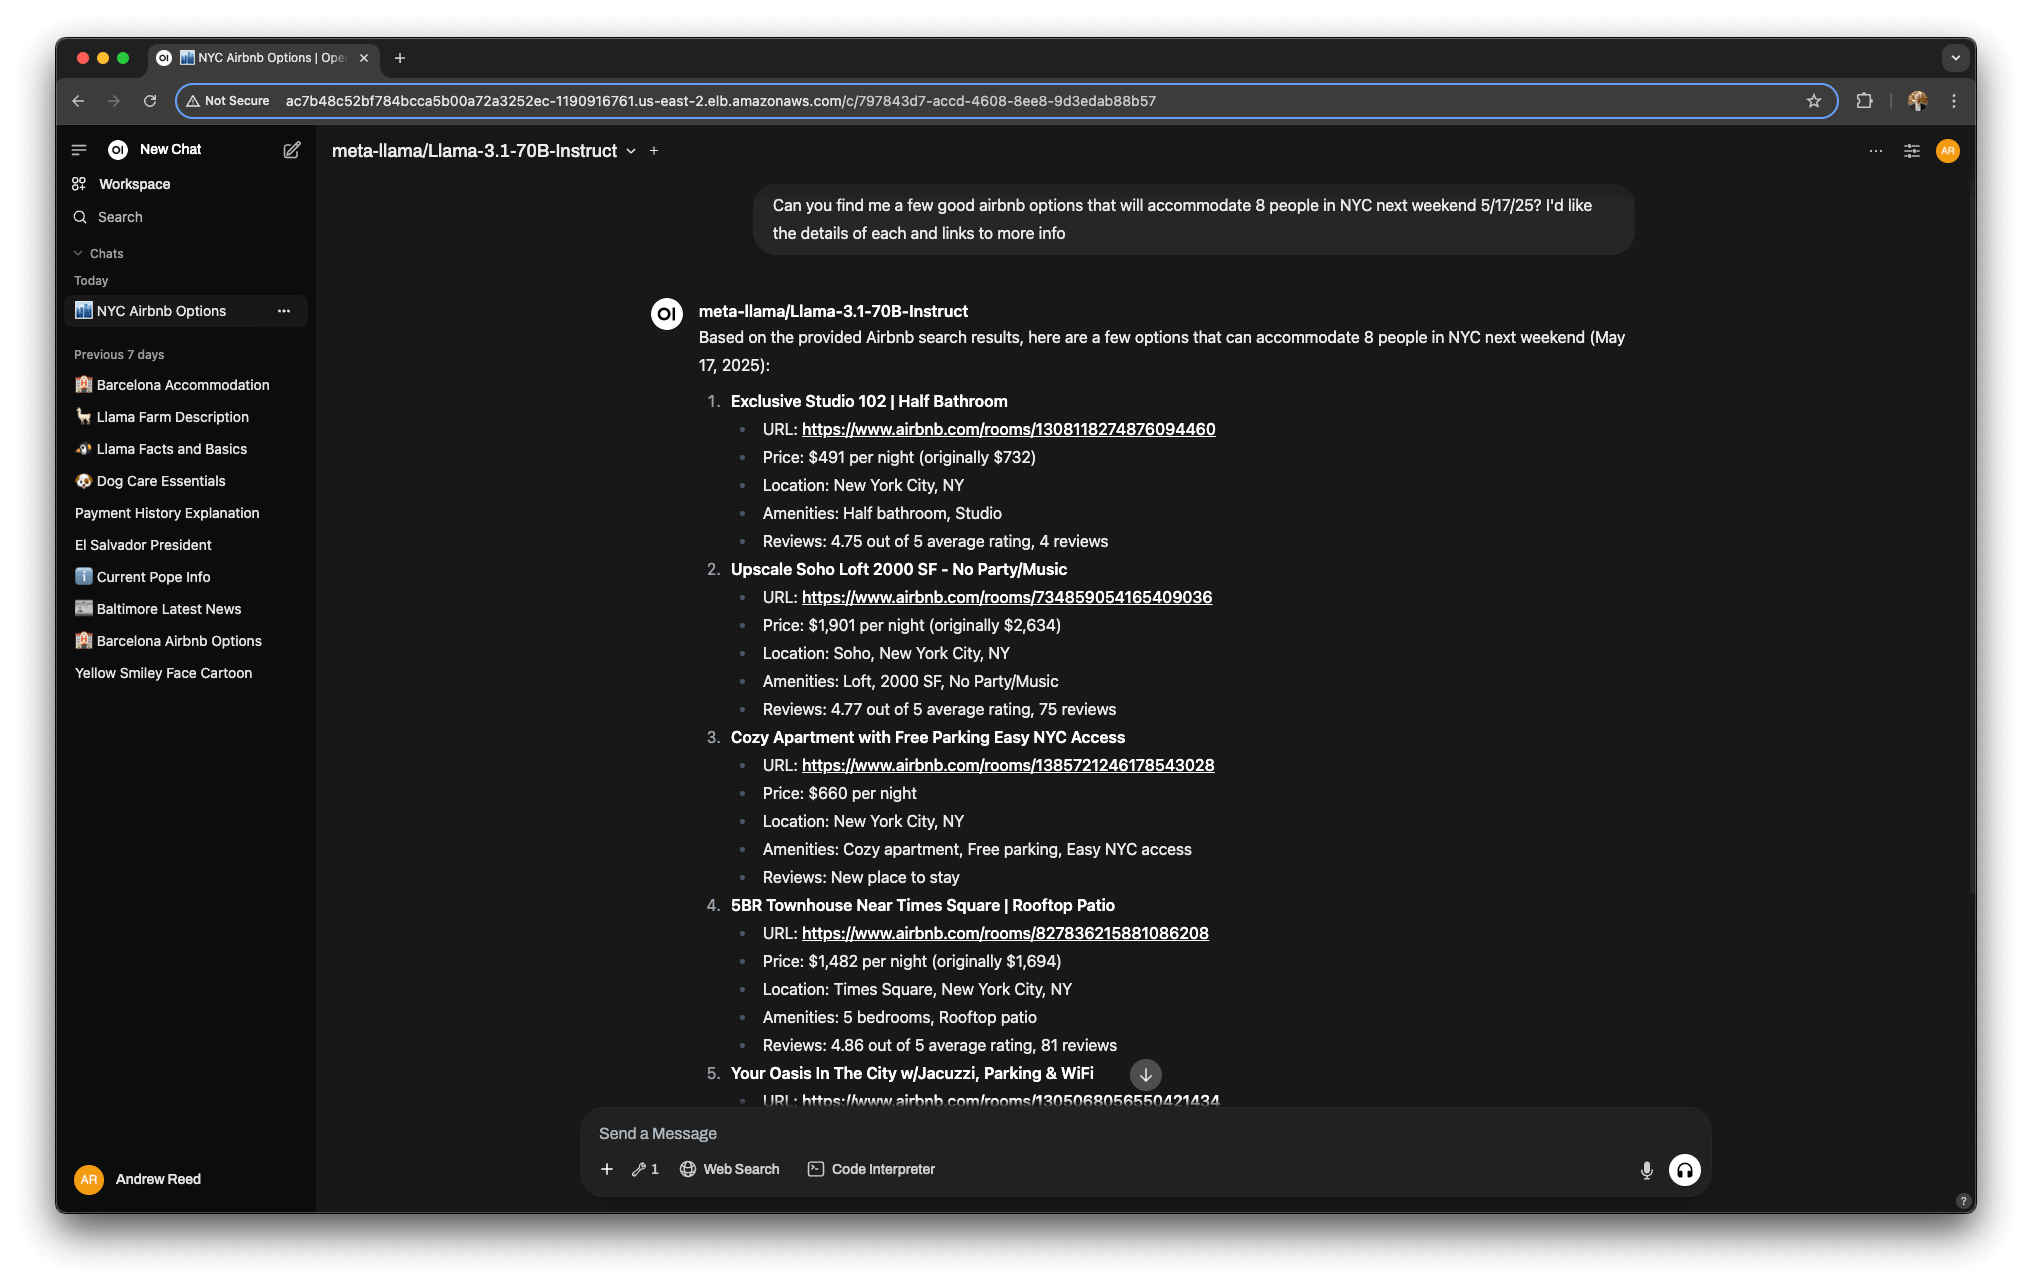This screenshot has height=1287, width=2032.
Task: Expand the Llama-3.1-70B-Instruct model dropdown
Action: click(x=484, y=151)
